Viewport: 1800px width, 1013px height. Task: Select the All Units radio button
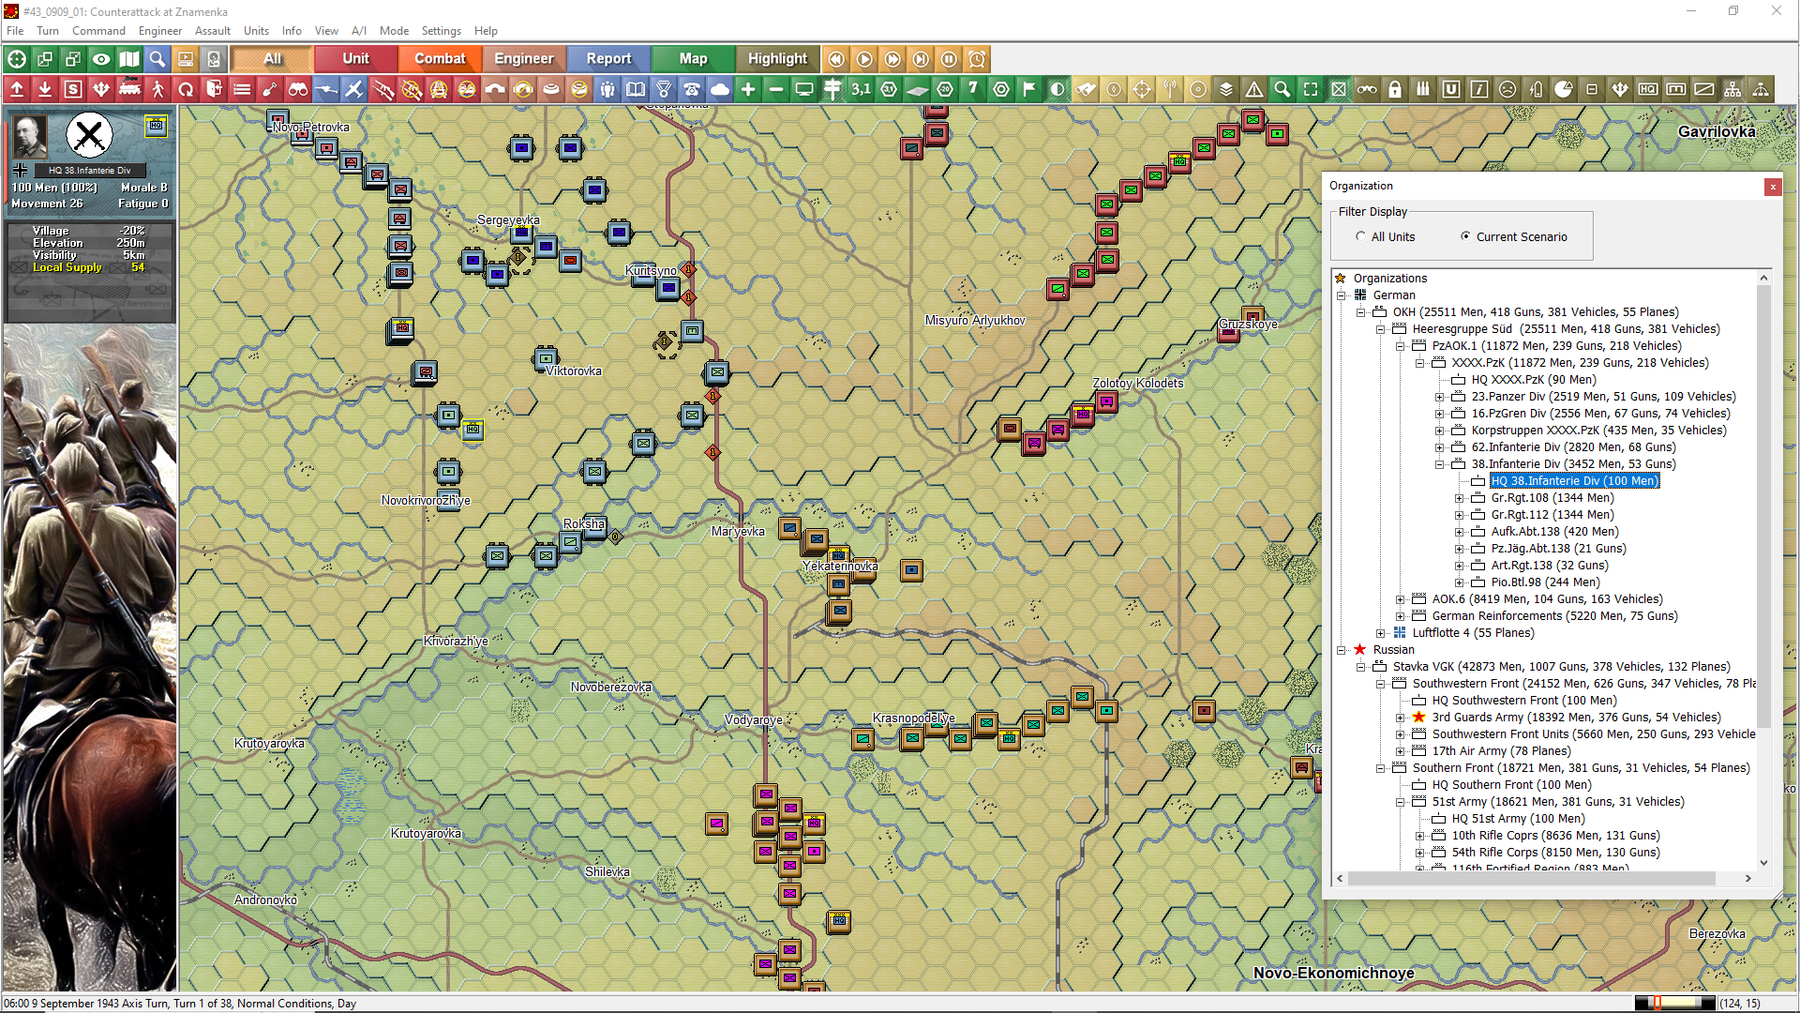click(1360, 237)
